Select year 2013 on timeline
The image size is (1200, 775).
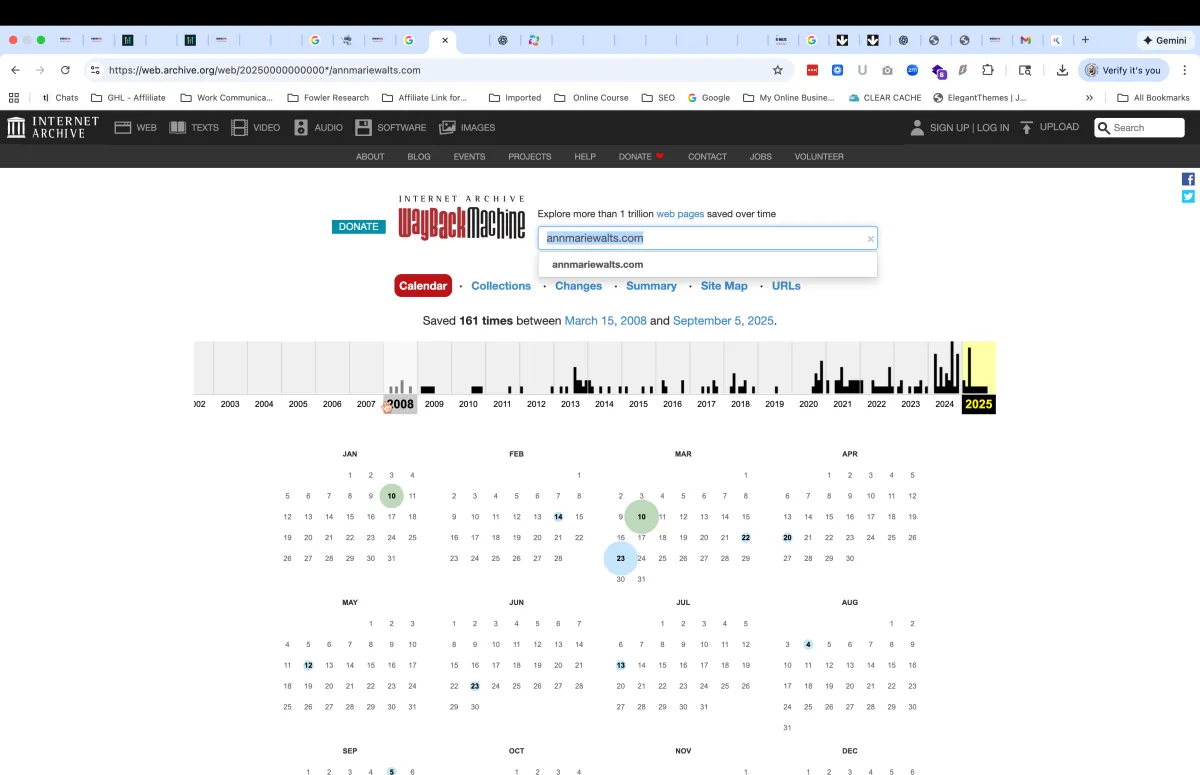click(570, 404)
